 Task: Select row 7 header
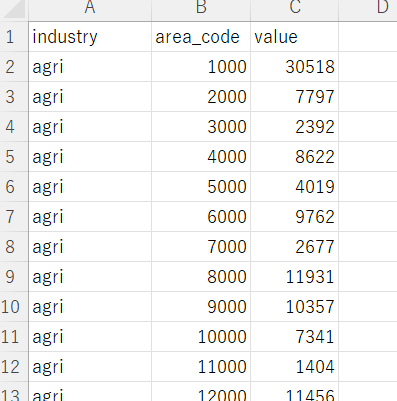coord(14,217)
